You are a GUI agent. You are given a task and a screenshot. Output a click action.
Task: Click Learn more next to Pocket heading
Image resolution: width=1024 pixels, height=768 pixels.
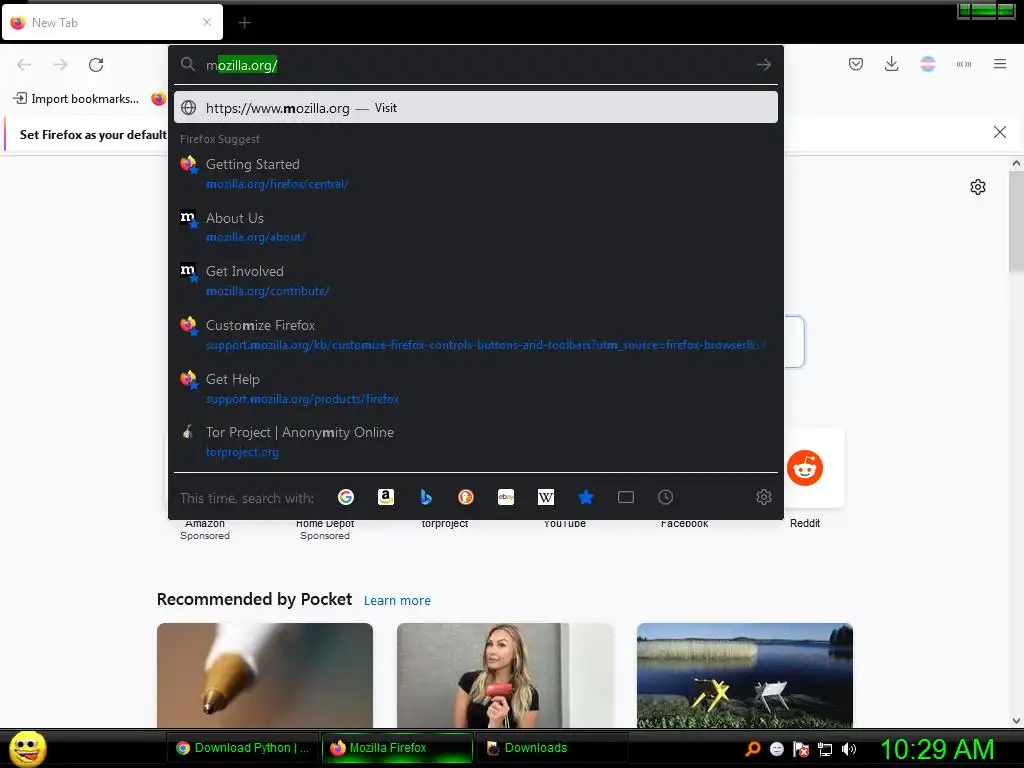397,600
